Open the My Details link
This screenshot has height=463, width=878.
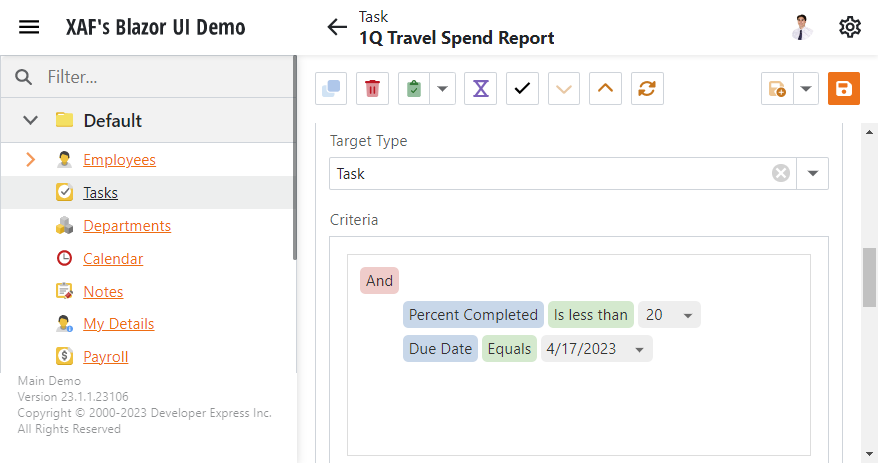pos(119,324)
